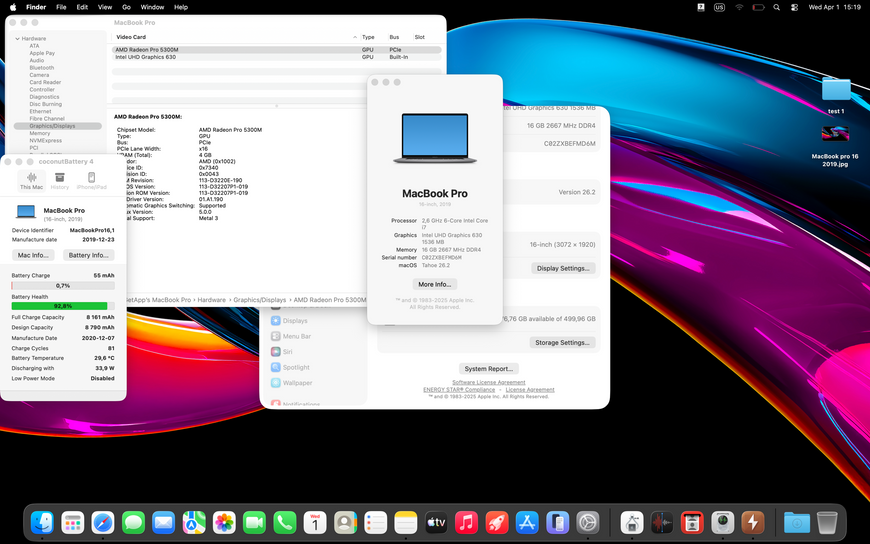Open the Downloads folder in Dock

[x=797, y=522]
